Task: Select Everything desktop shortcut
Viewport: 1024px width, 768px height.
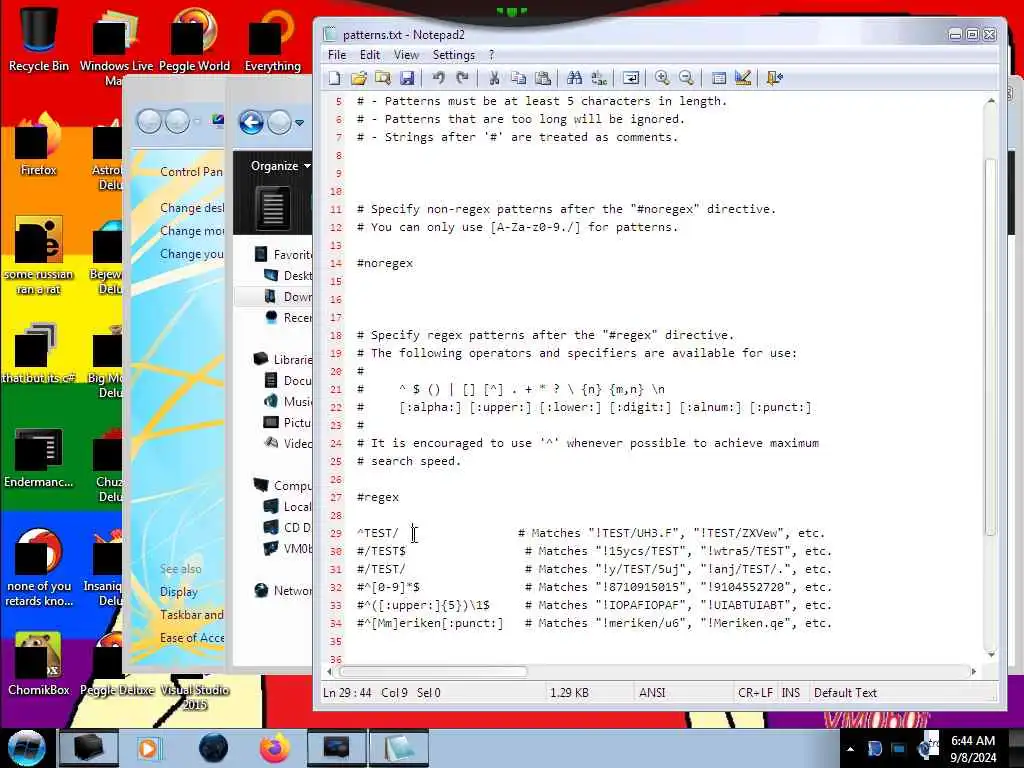Action: pos(272,39)
